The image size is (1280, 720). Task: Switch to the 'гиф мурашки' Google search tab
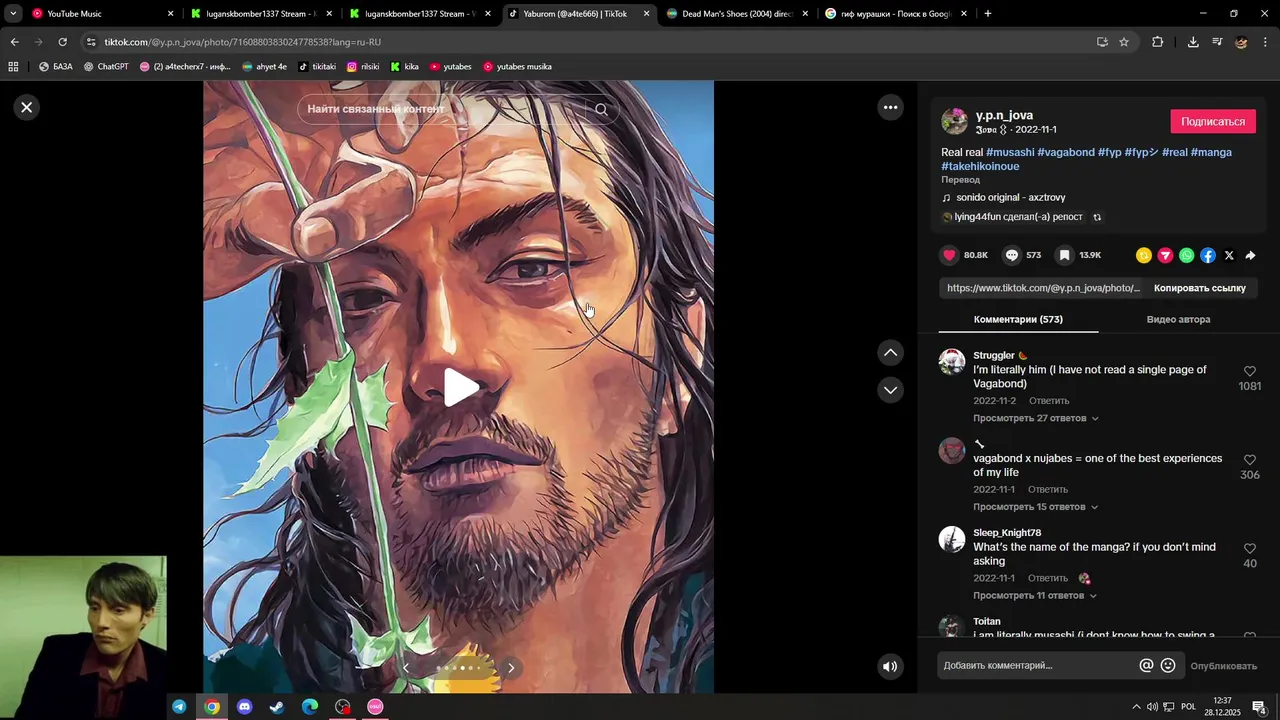coord(896,14)
